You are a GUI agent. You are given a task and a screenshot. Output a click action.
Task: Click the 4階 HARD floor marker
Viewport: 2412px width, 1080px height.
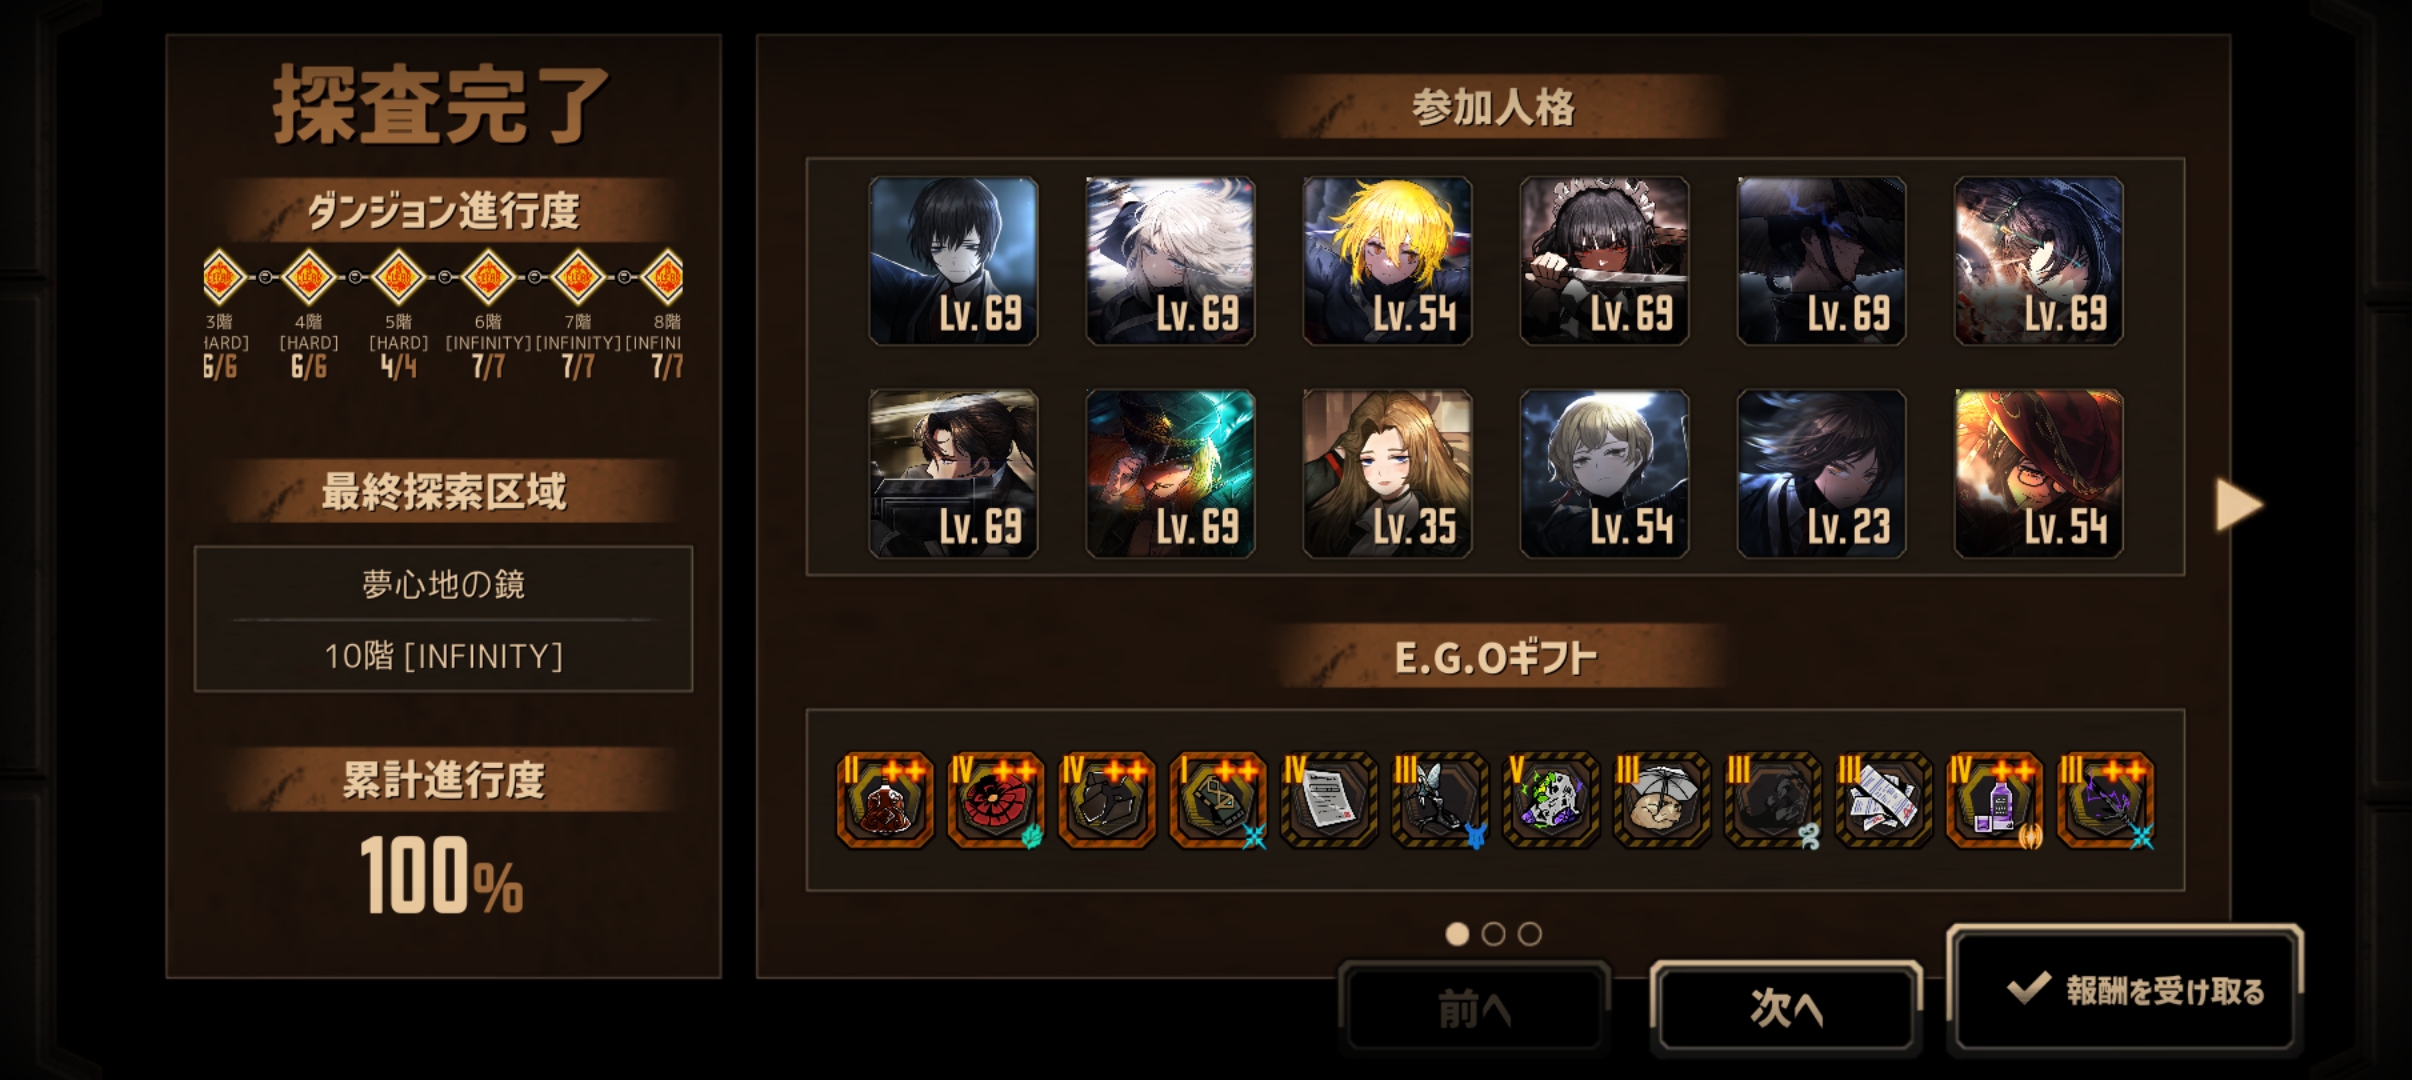[308, 277]
